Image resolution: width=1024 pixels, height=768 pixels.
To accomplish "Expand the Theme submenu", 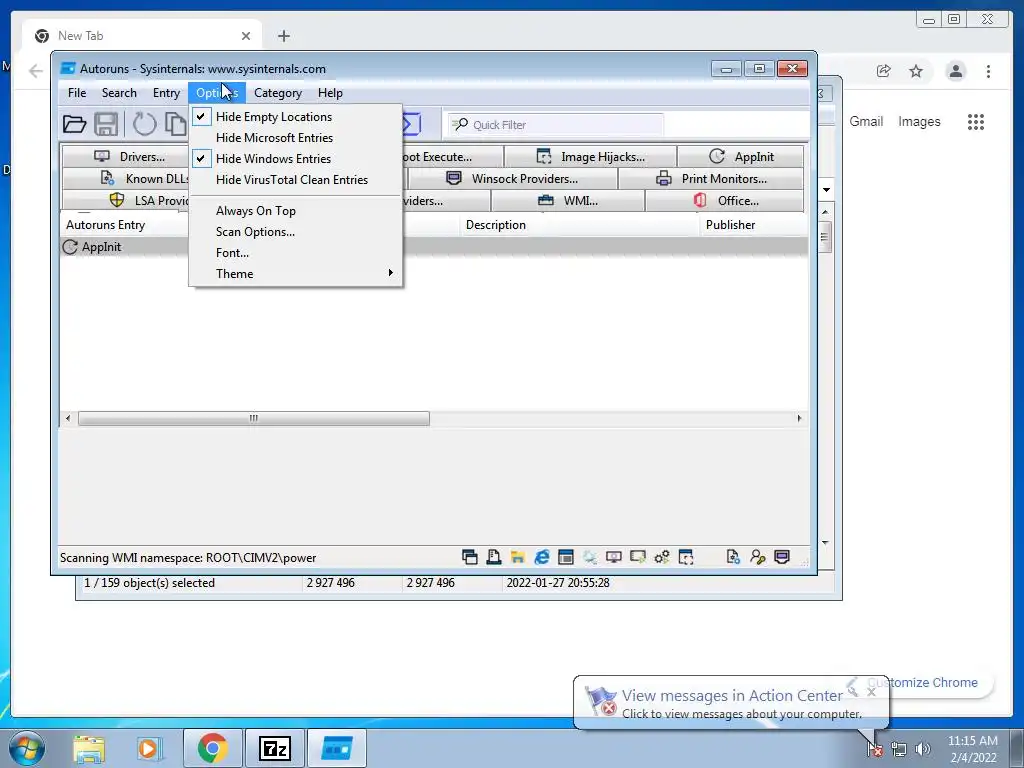I will click(295, 274).
